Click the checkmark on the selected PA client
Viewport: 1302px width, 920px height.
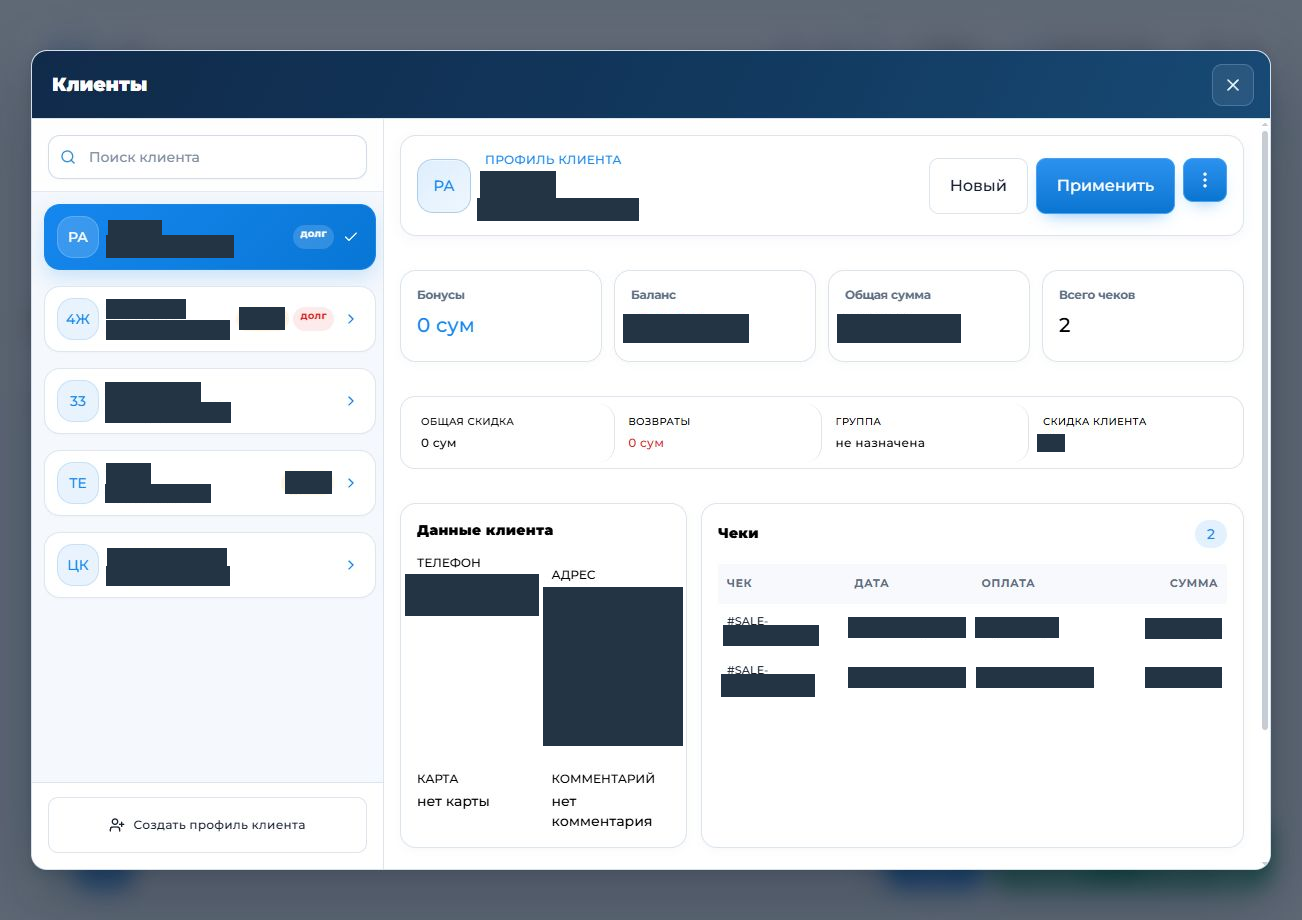(350, 237)
